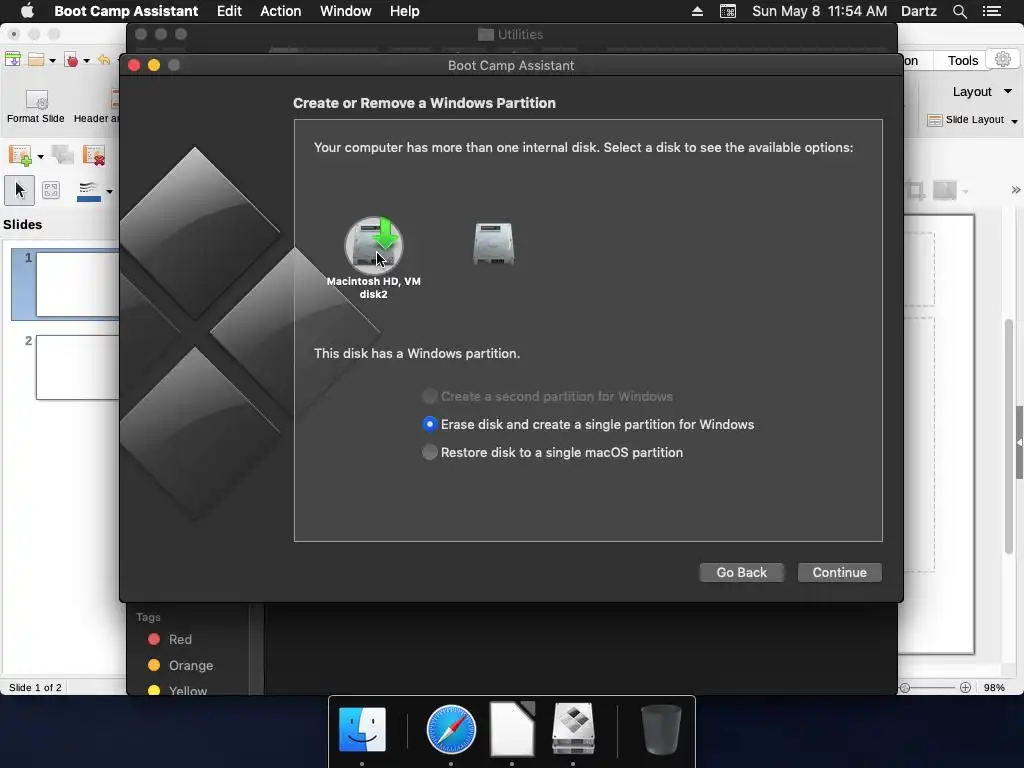Click the Templates icon in Impress toolbar
Image resolution: width=1024 pixels, height=768 pixels.
12,59
